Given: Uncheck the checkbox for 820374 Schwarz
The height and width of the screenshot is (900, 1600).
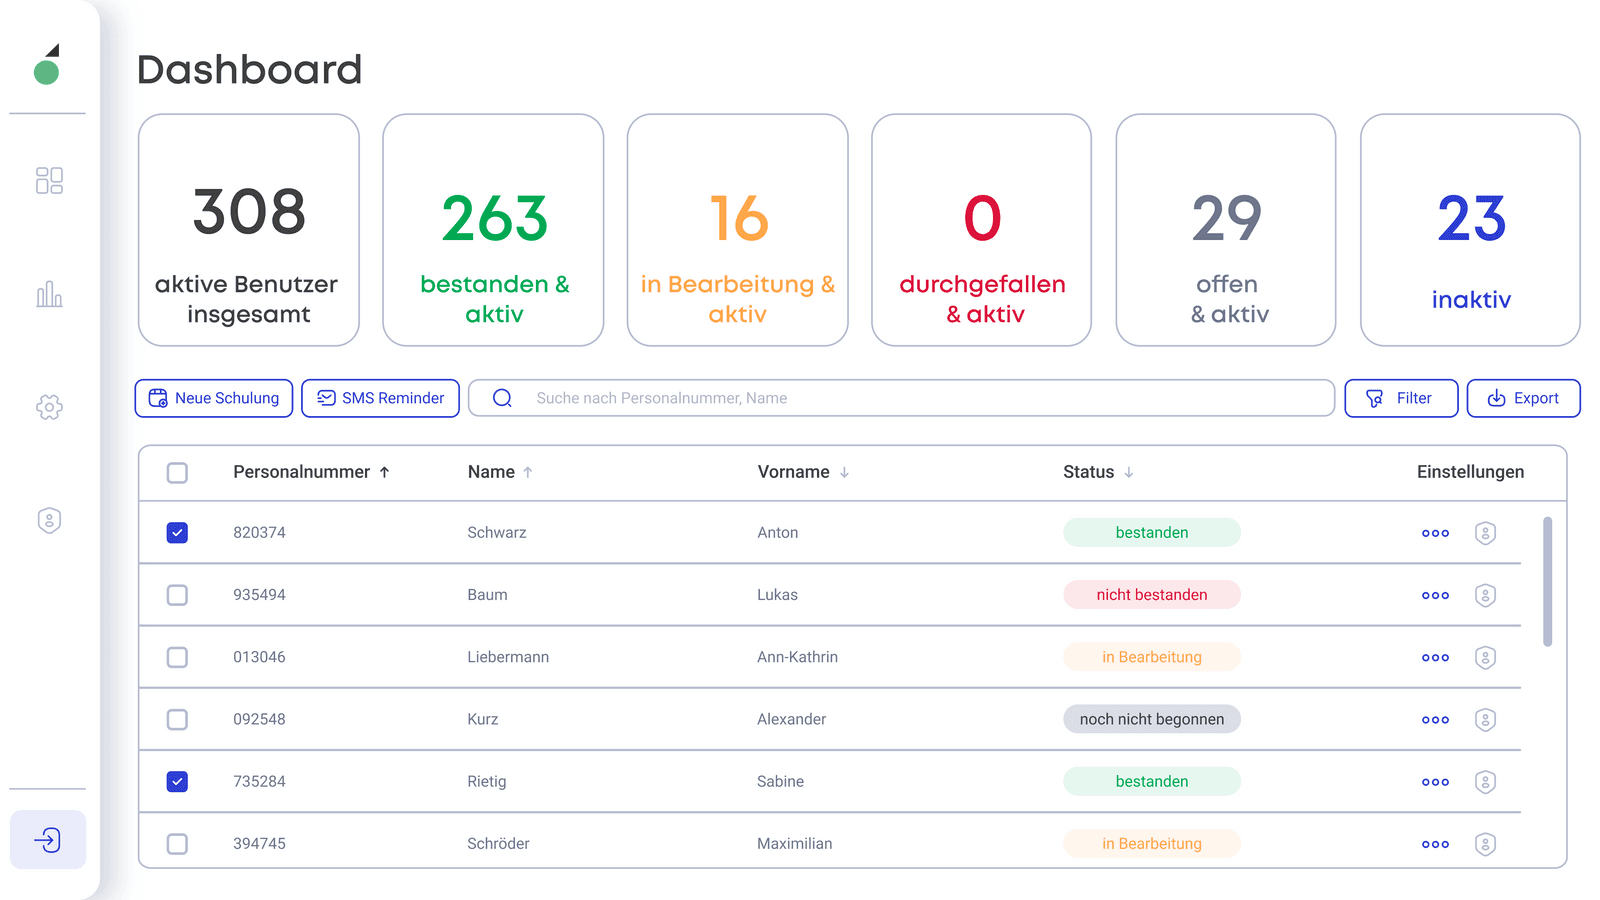Looking at the screenshot, I should coord(177,533).
